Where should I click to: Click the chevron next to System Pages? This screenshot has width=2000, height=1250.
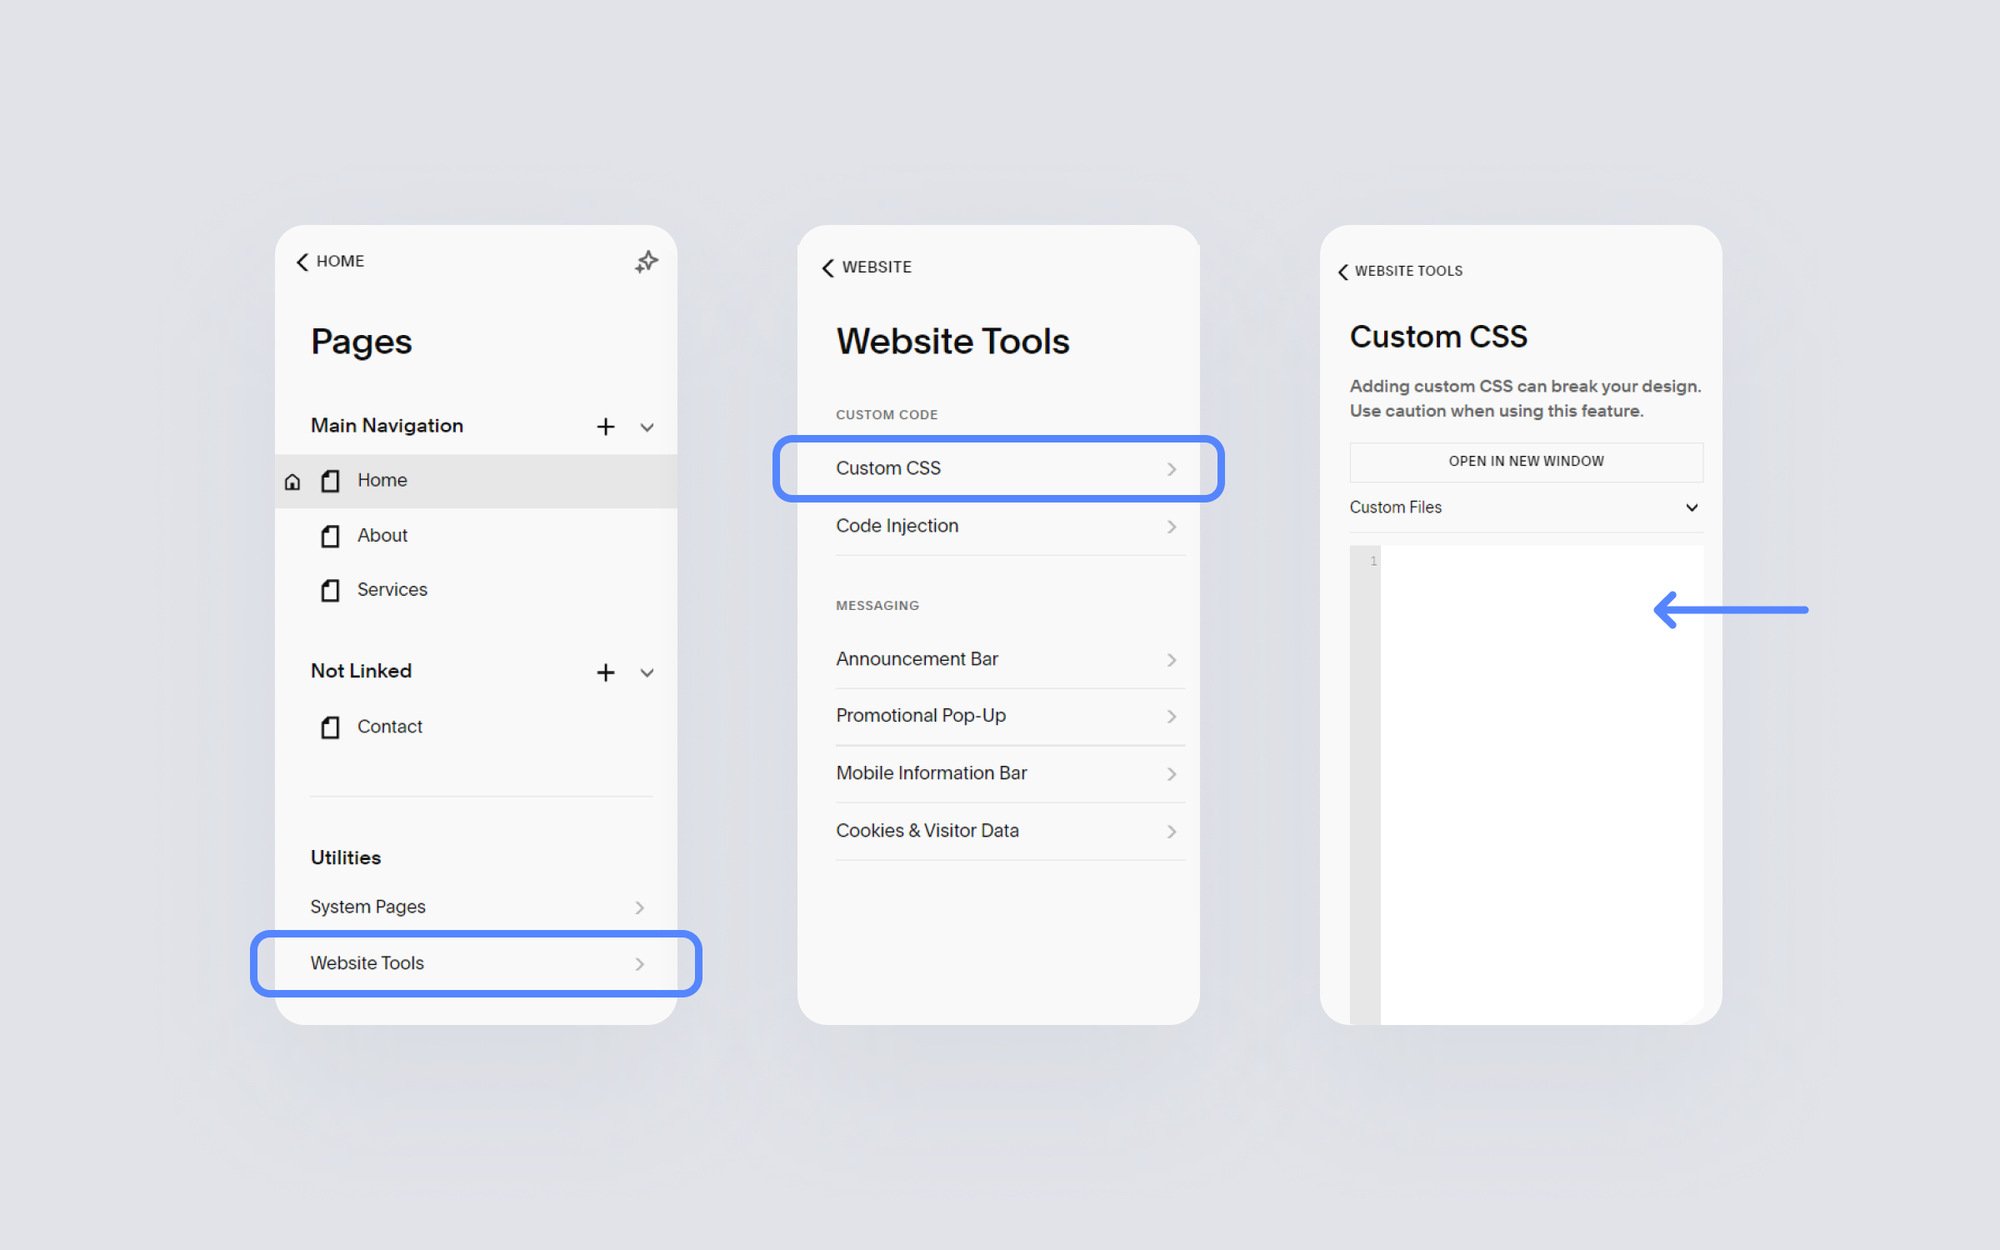(640, 908)
